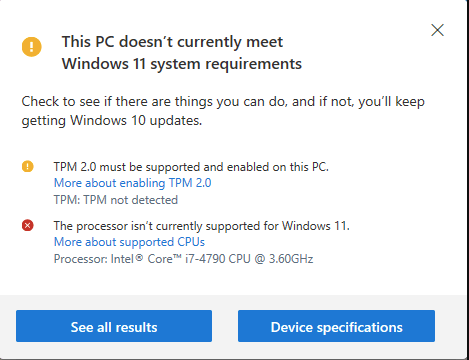Open More about supported CPUs link
This screenshot has width=469, height=360.
point(129,242)
